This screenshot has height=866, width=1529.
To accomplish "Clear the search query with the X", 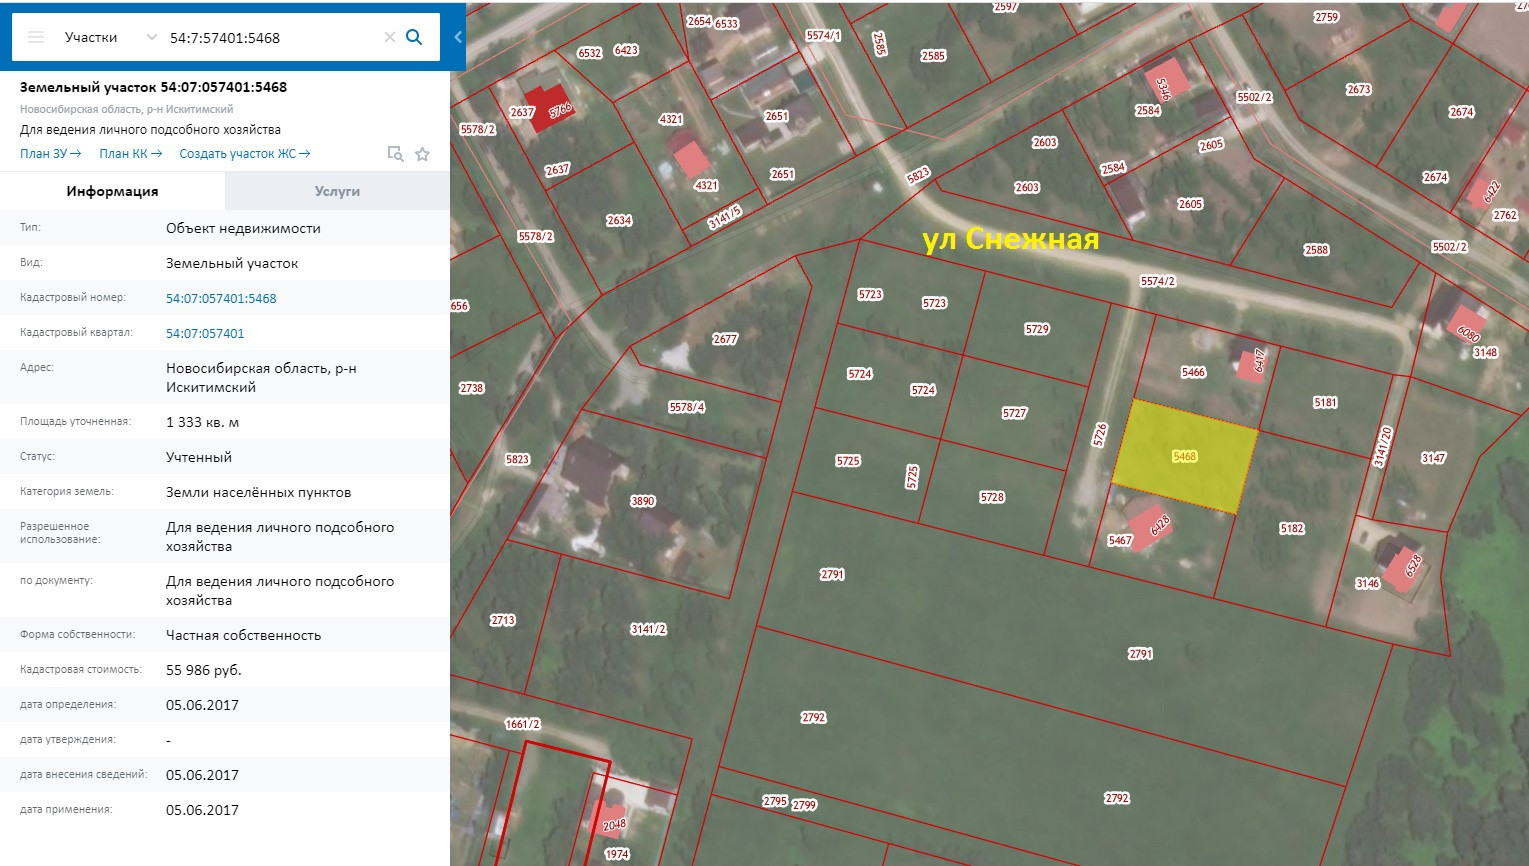I will [390, 37].
